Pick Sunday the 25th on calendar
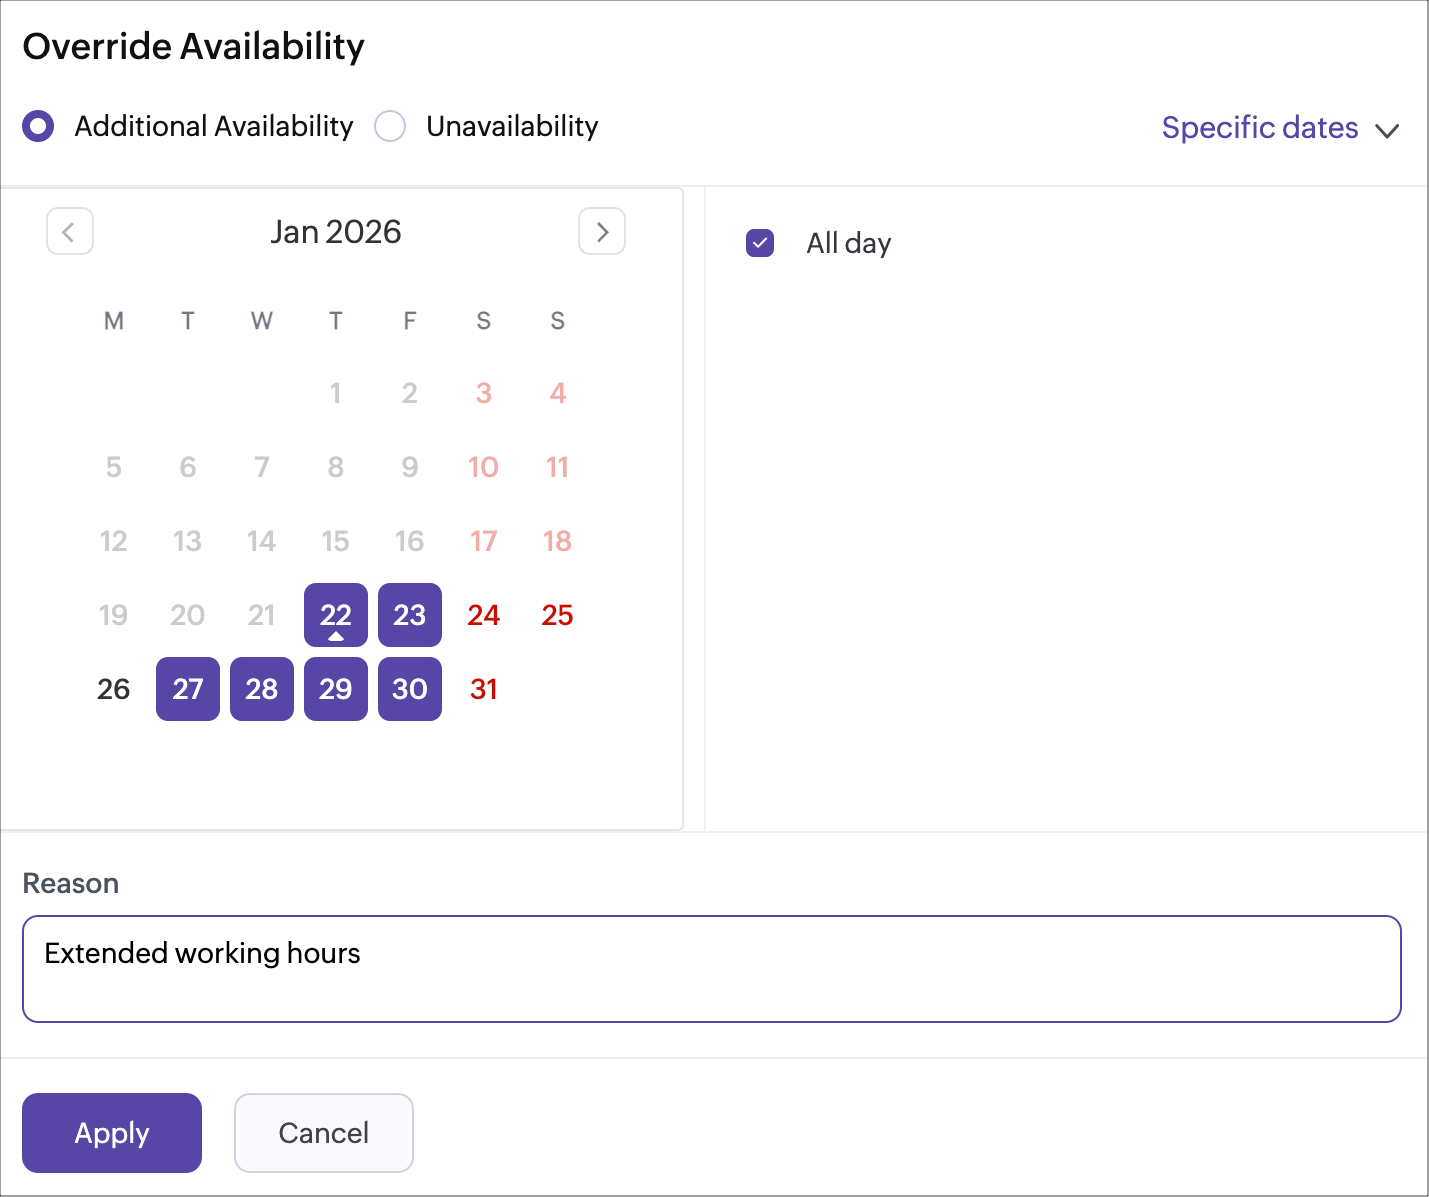The height and width of the screenshot is (1197, 1429). tap(558, 615)
